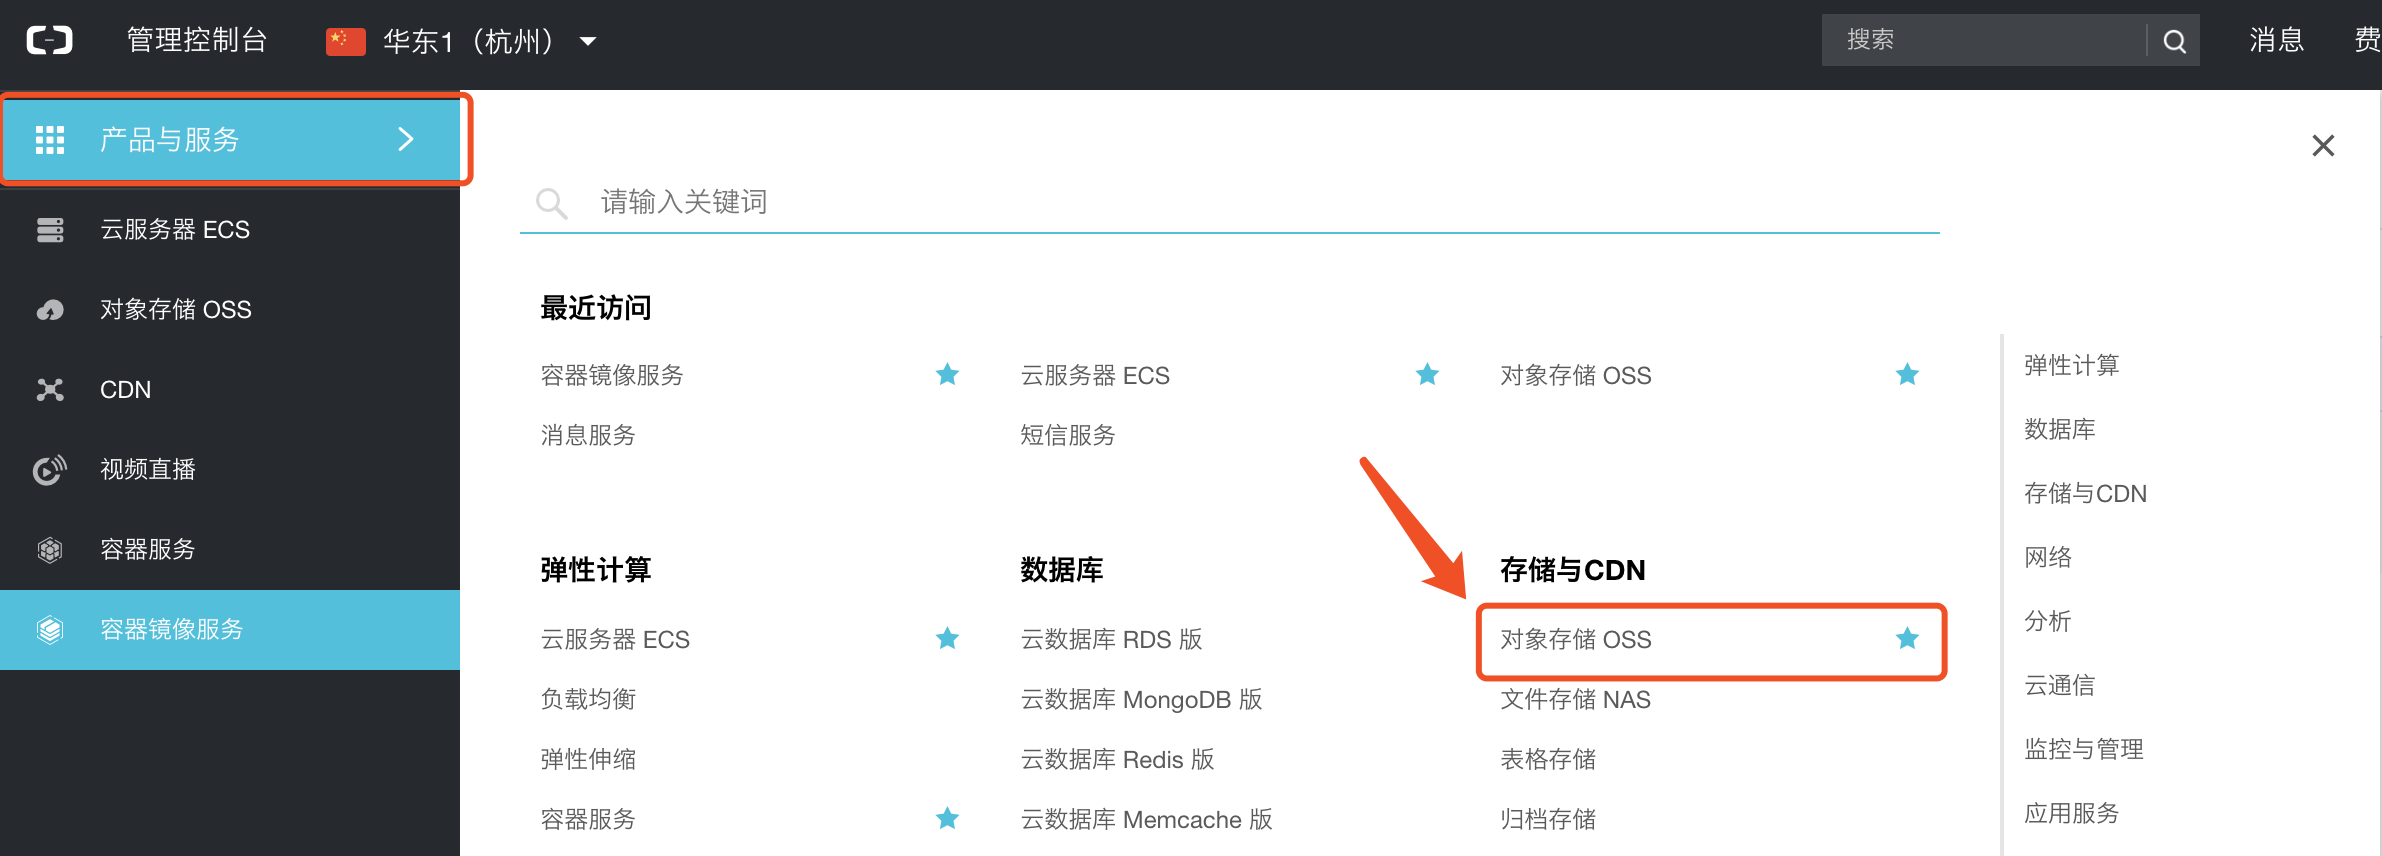Open 云服务器 ECS under 最近访问
Image resolution: width=2382 pixels, height=856 pixels.
pyautogui.click(x=1095, y=375)
